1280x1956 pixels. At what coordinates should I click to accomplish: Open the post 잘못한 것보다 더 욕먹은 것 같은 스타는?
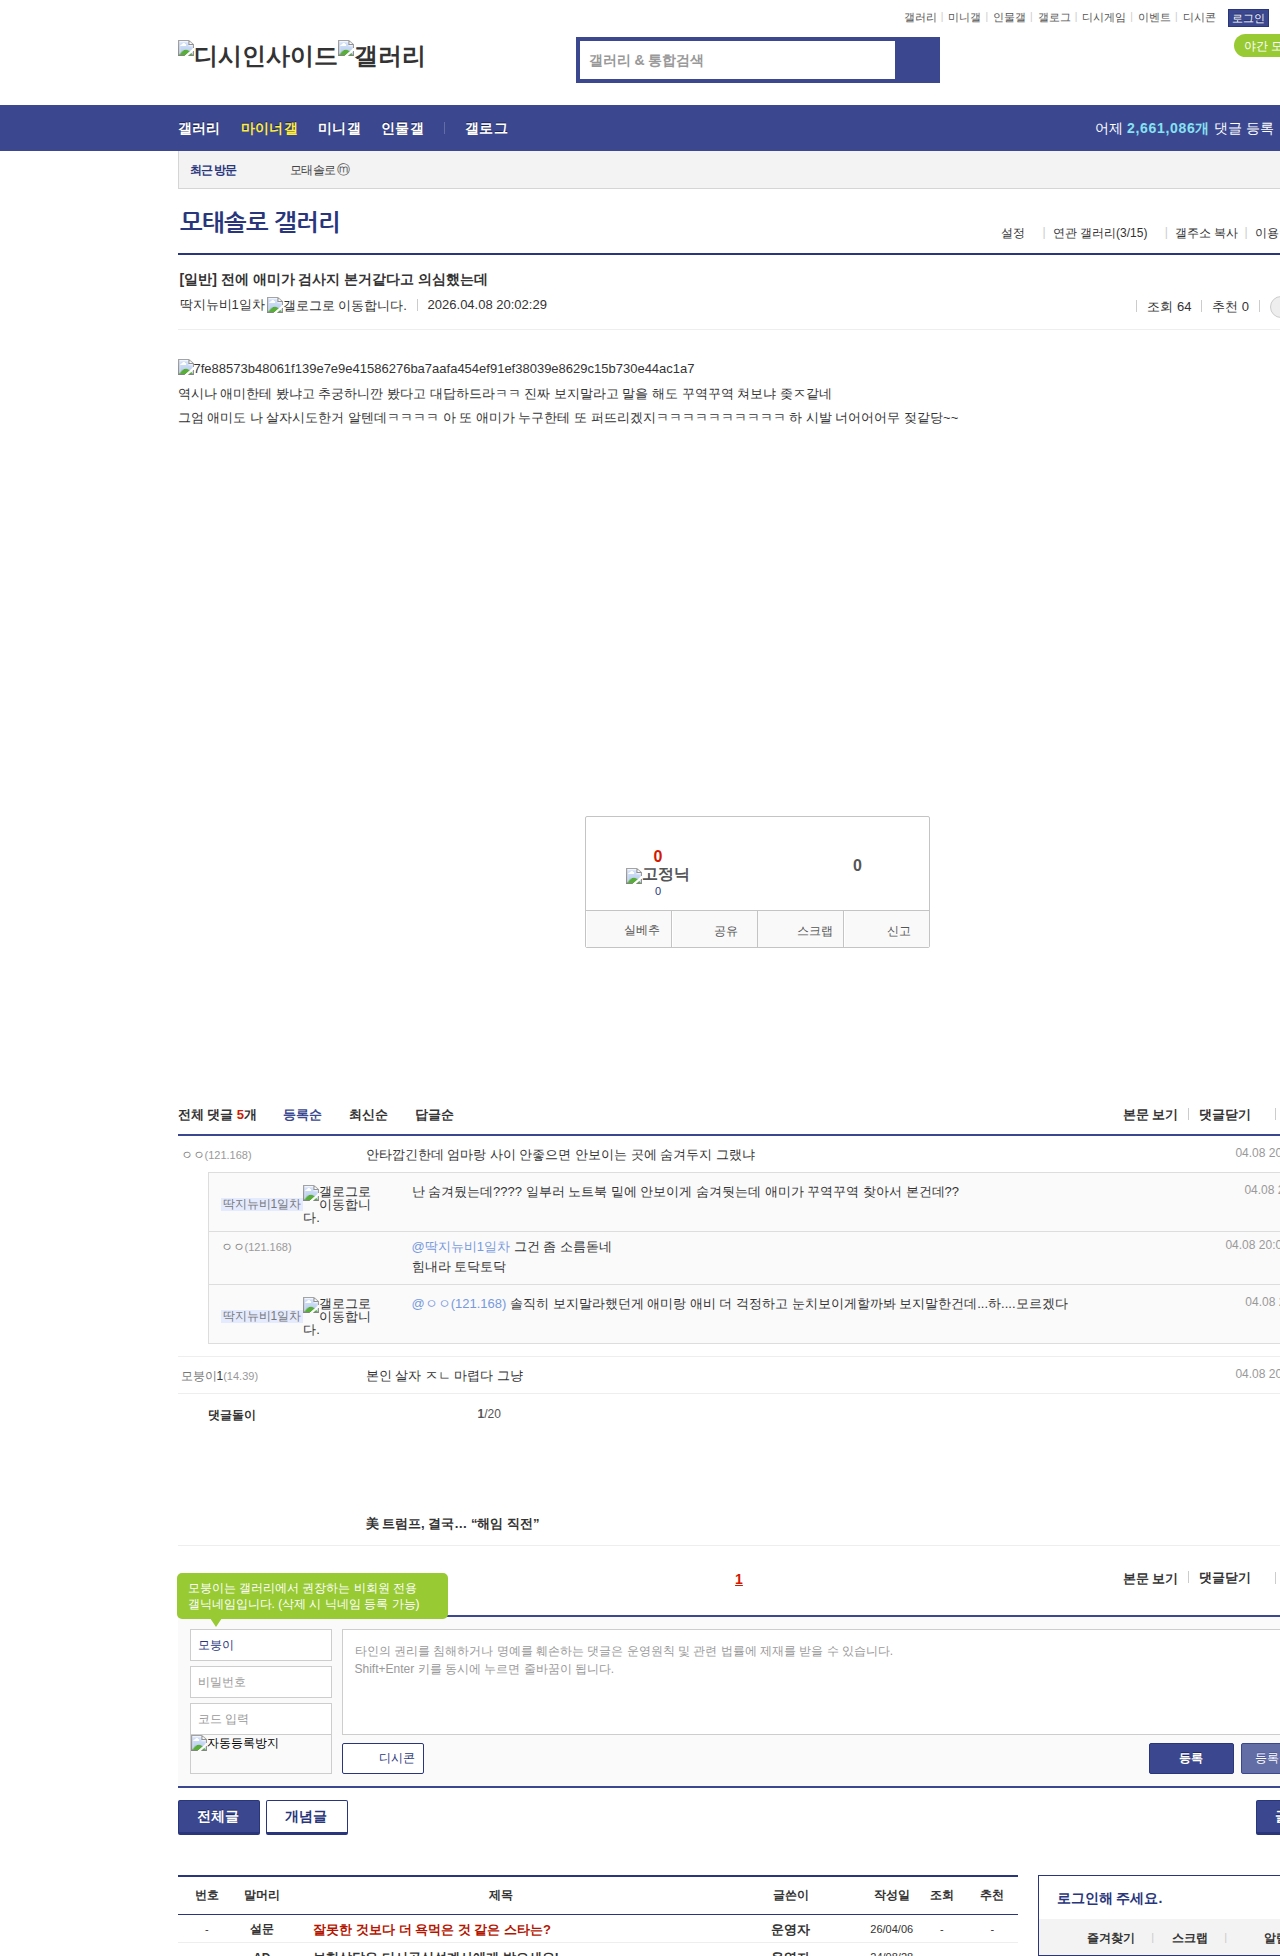[432, 1929]
